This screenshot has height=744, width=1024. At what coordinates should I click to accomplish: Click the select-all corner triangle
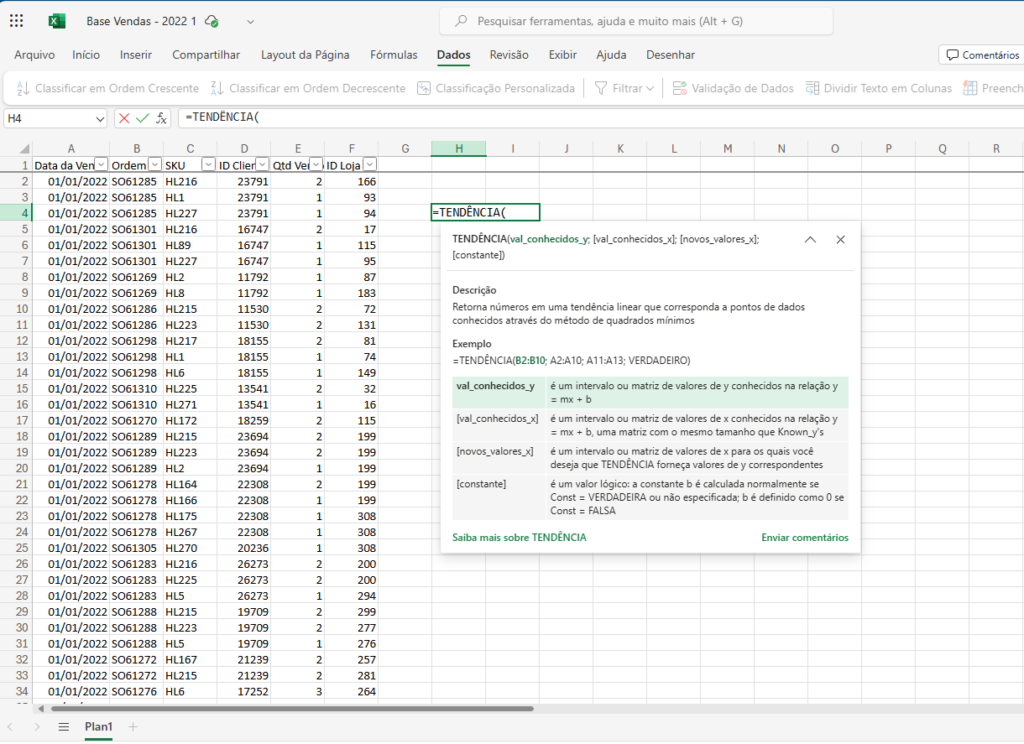[24, 148]
